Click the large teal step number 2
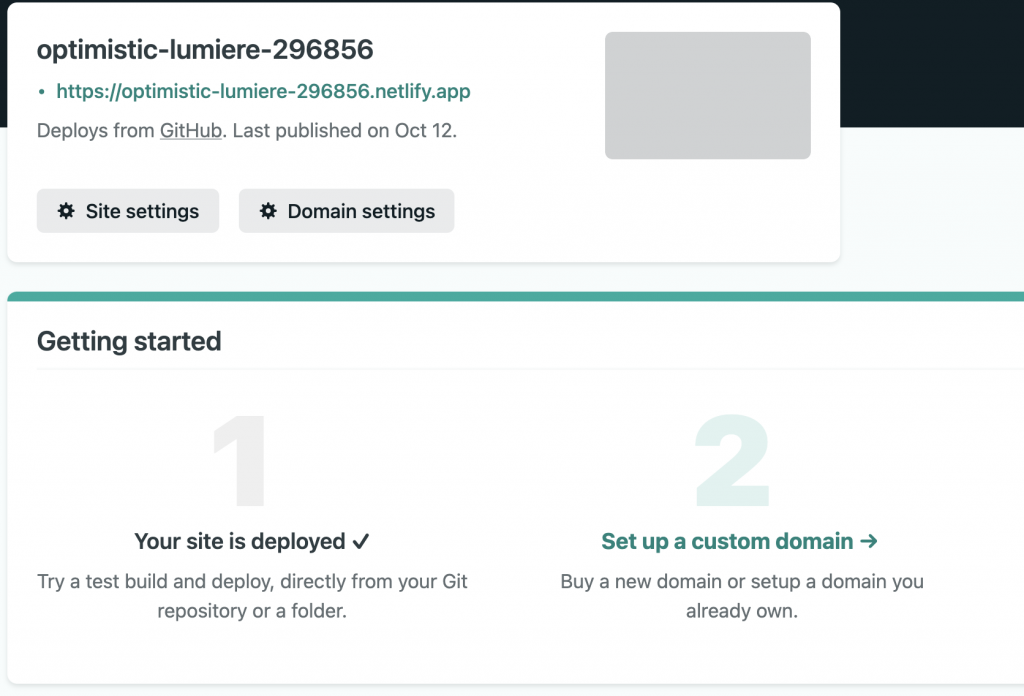This screenshot has height=696, width=1024. click(733, 460)
